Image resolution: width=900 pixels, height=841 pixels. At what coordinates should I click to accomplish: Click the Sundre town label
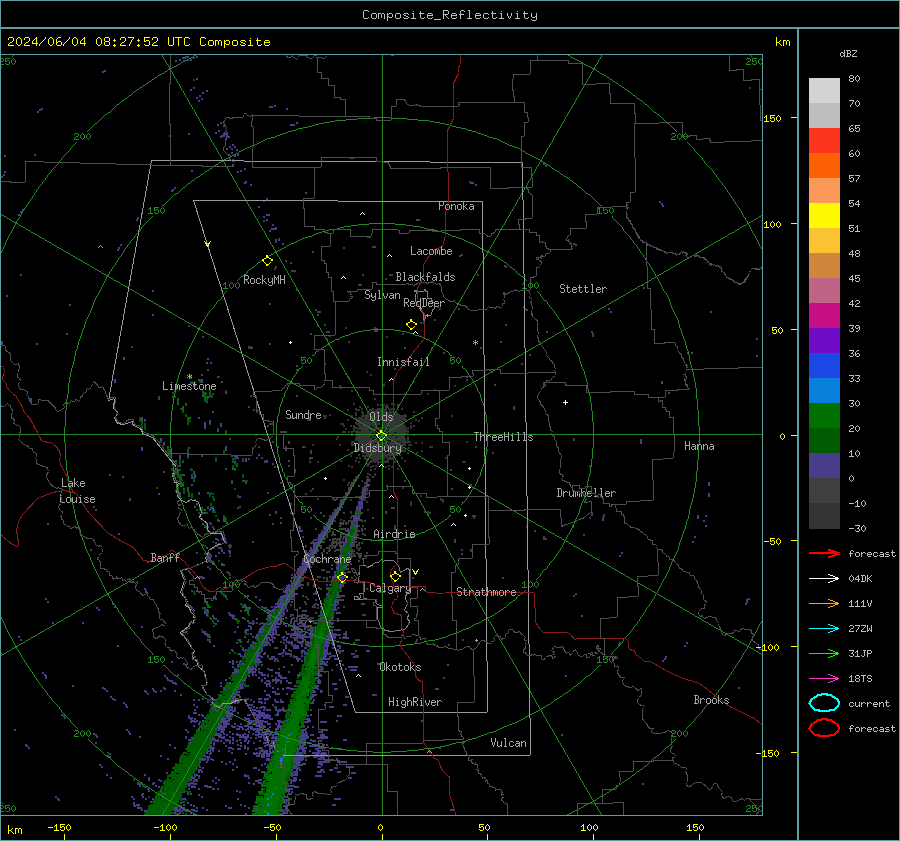click(x=303, y=415)
